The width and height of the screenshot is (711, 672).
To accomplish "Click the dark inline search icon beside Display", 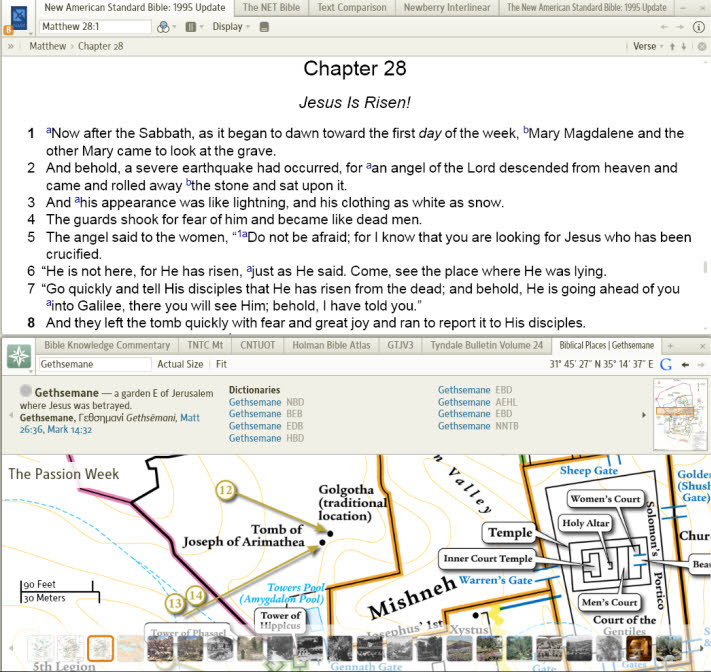I will (264, 27).
